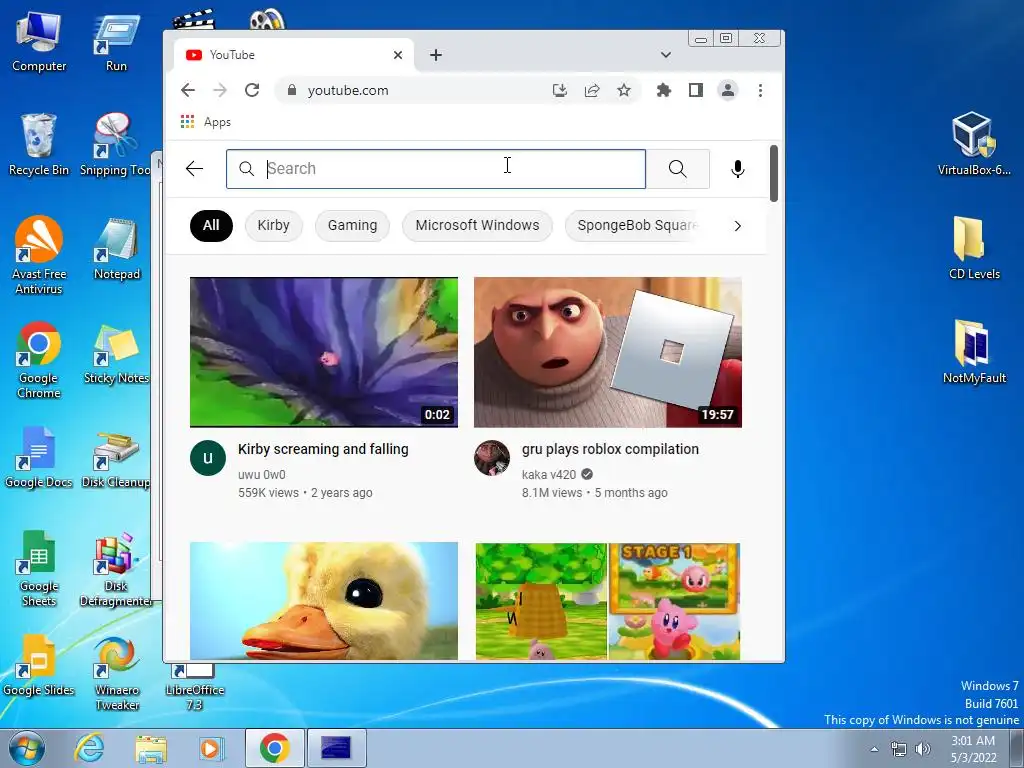The image size is (1024, 768).
Task: Close the YouTube tab
Action: (x=398, y=55)
